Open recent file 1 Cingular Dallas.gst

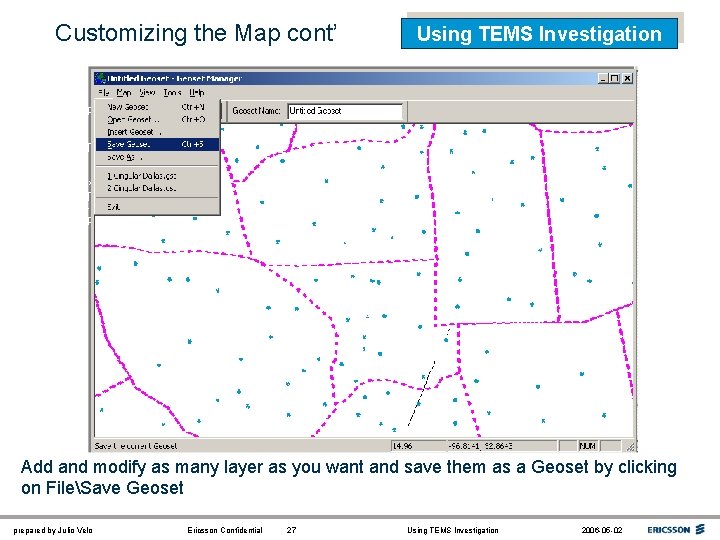point(157,176)
